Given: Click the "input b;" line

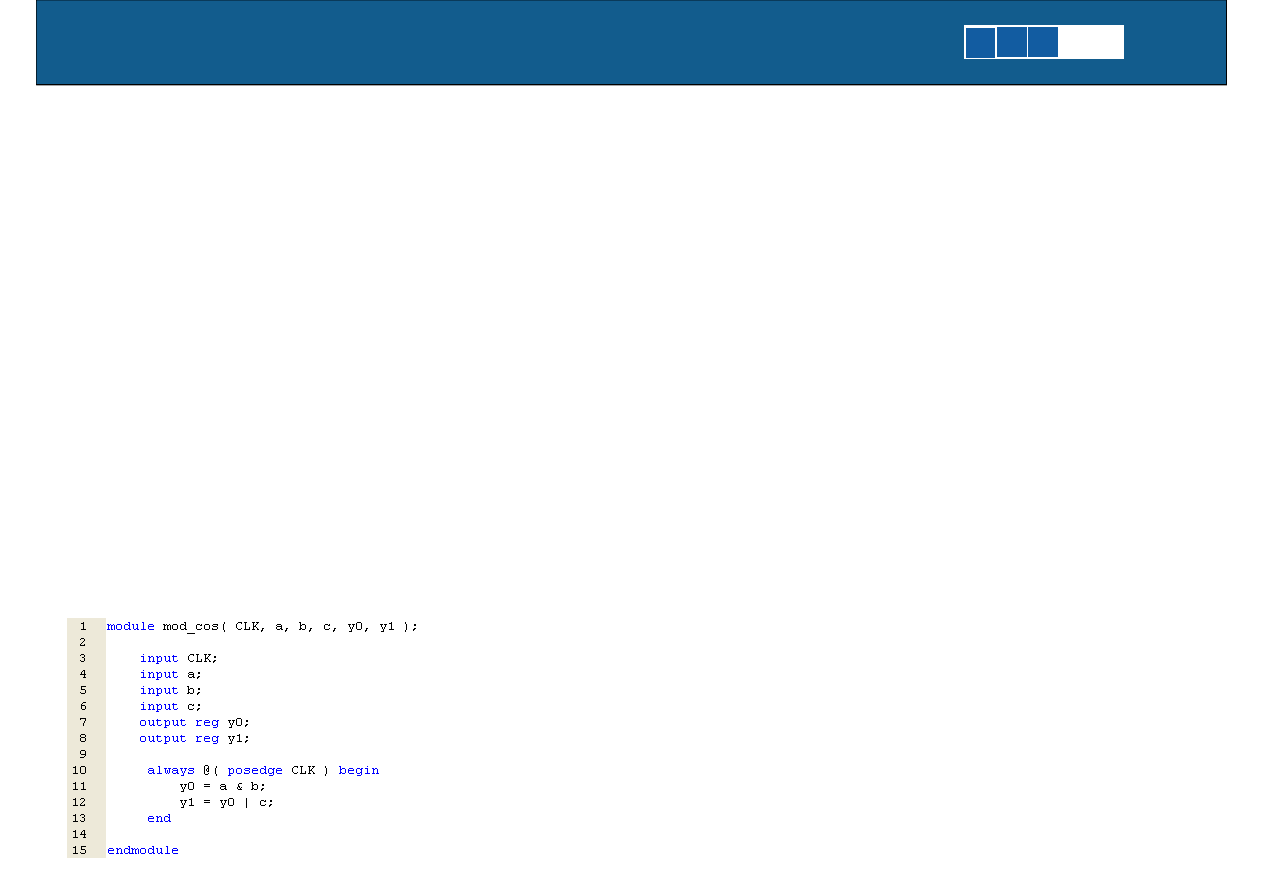Looking at the screenshot, I should click(170, 691).
